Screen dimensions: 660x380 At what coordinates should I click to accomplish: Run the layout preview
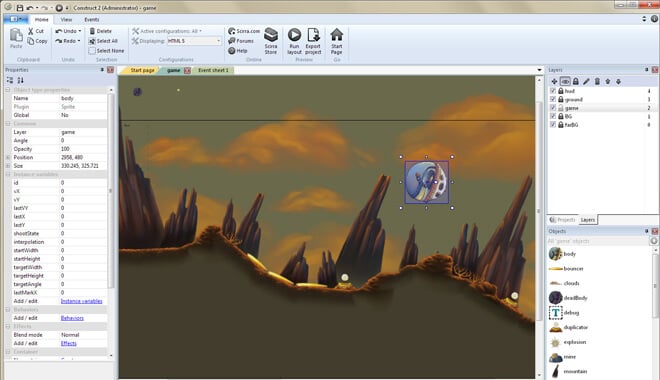click(x=294, y=41)
